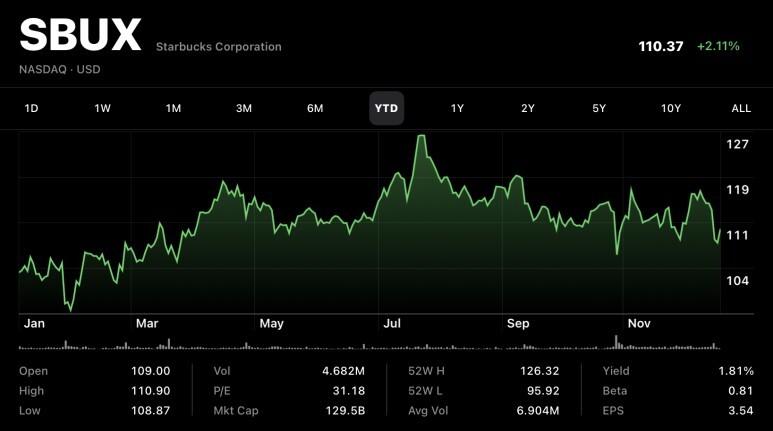Click the Sep axis label
This screenshot has width=773, height=431.
518,323
